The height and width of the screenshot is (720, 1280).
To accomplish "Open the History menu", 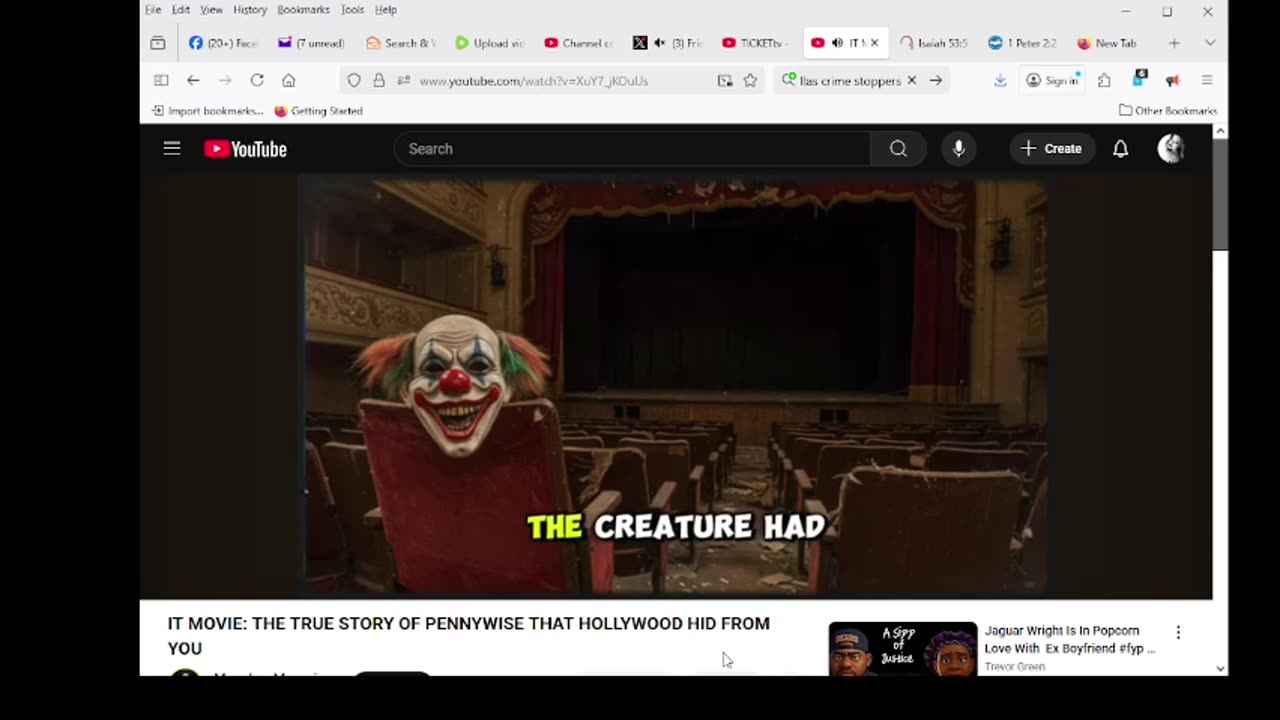I will pyautogui.click(x=250, y=10).
